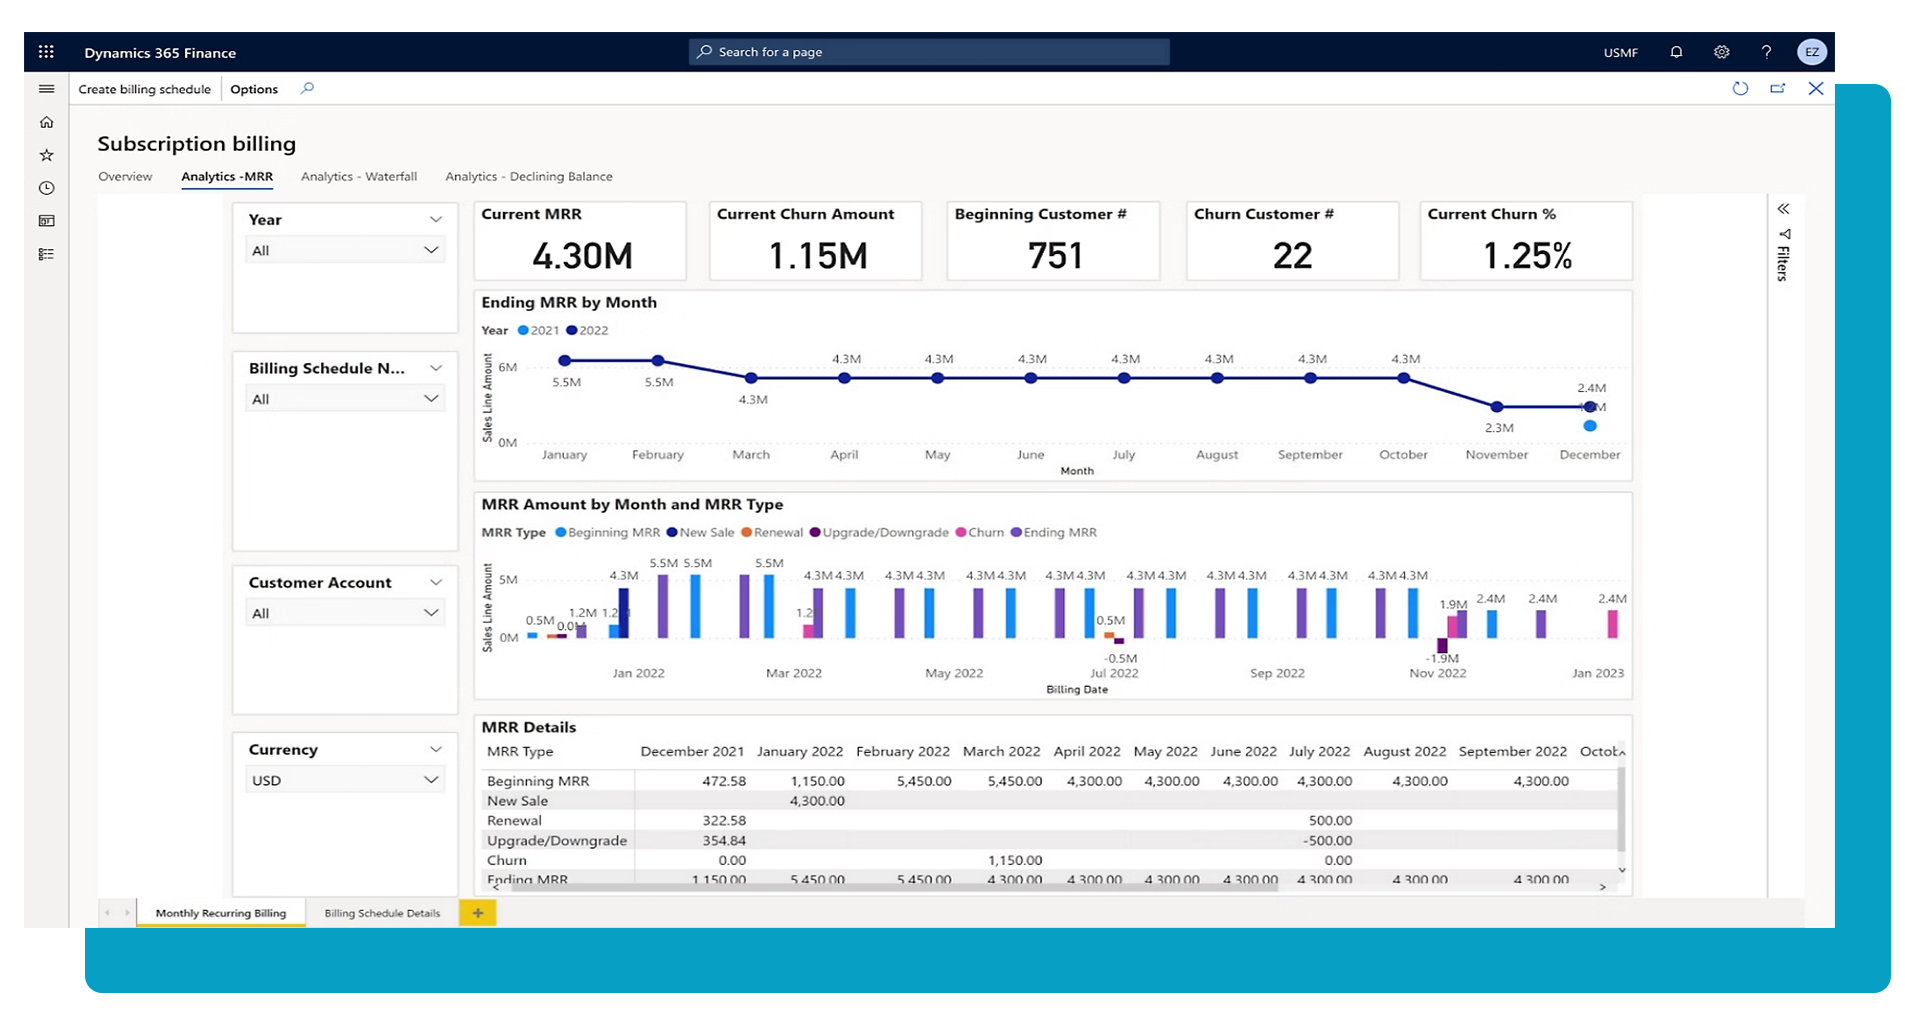Click the 2021 legend color dot
The image size is (1905, 1032).
523,331
